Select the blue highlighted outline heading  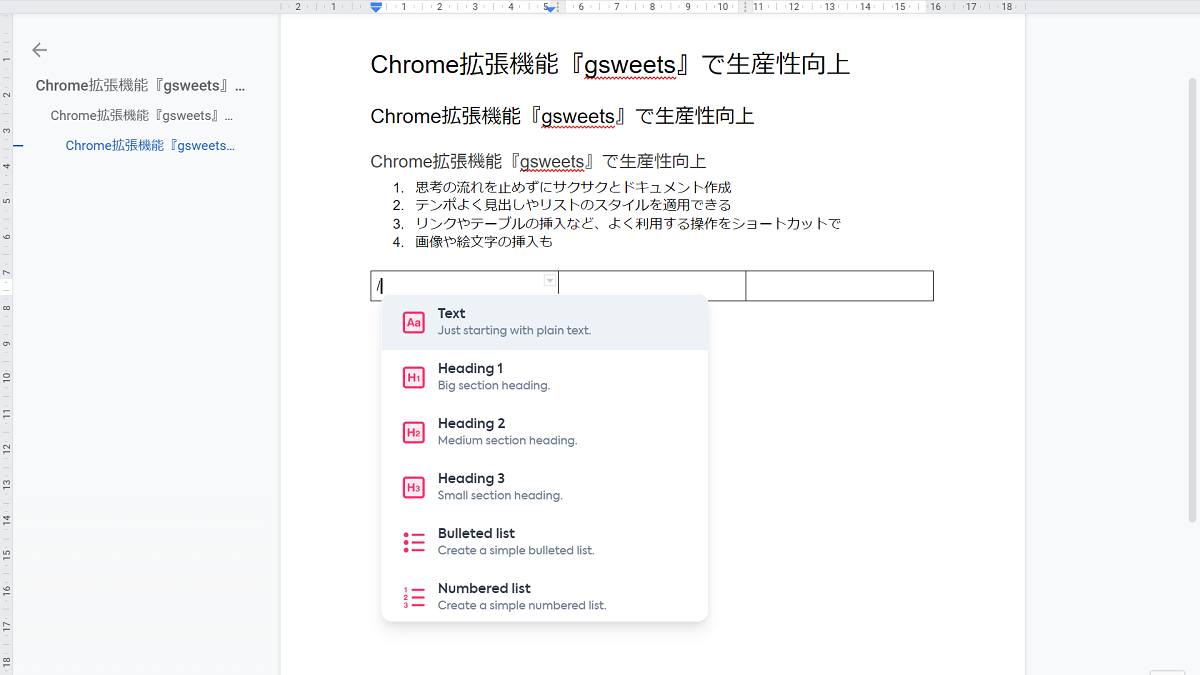pos(150,146)
